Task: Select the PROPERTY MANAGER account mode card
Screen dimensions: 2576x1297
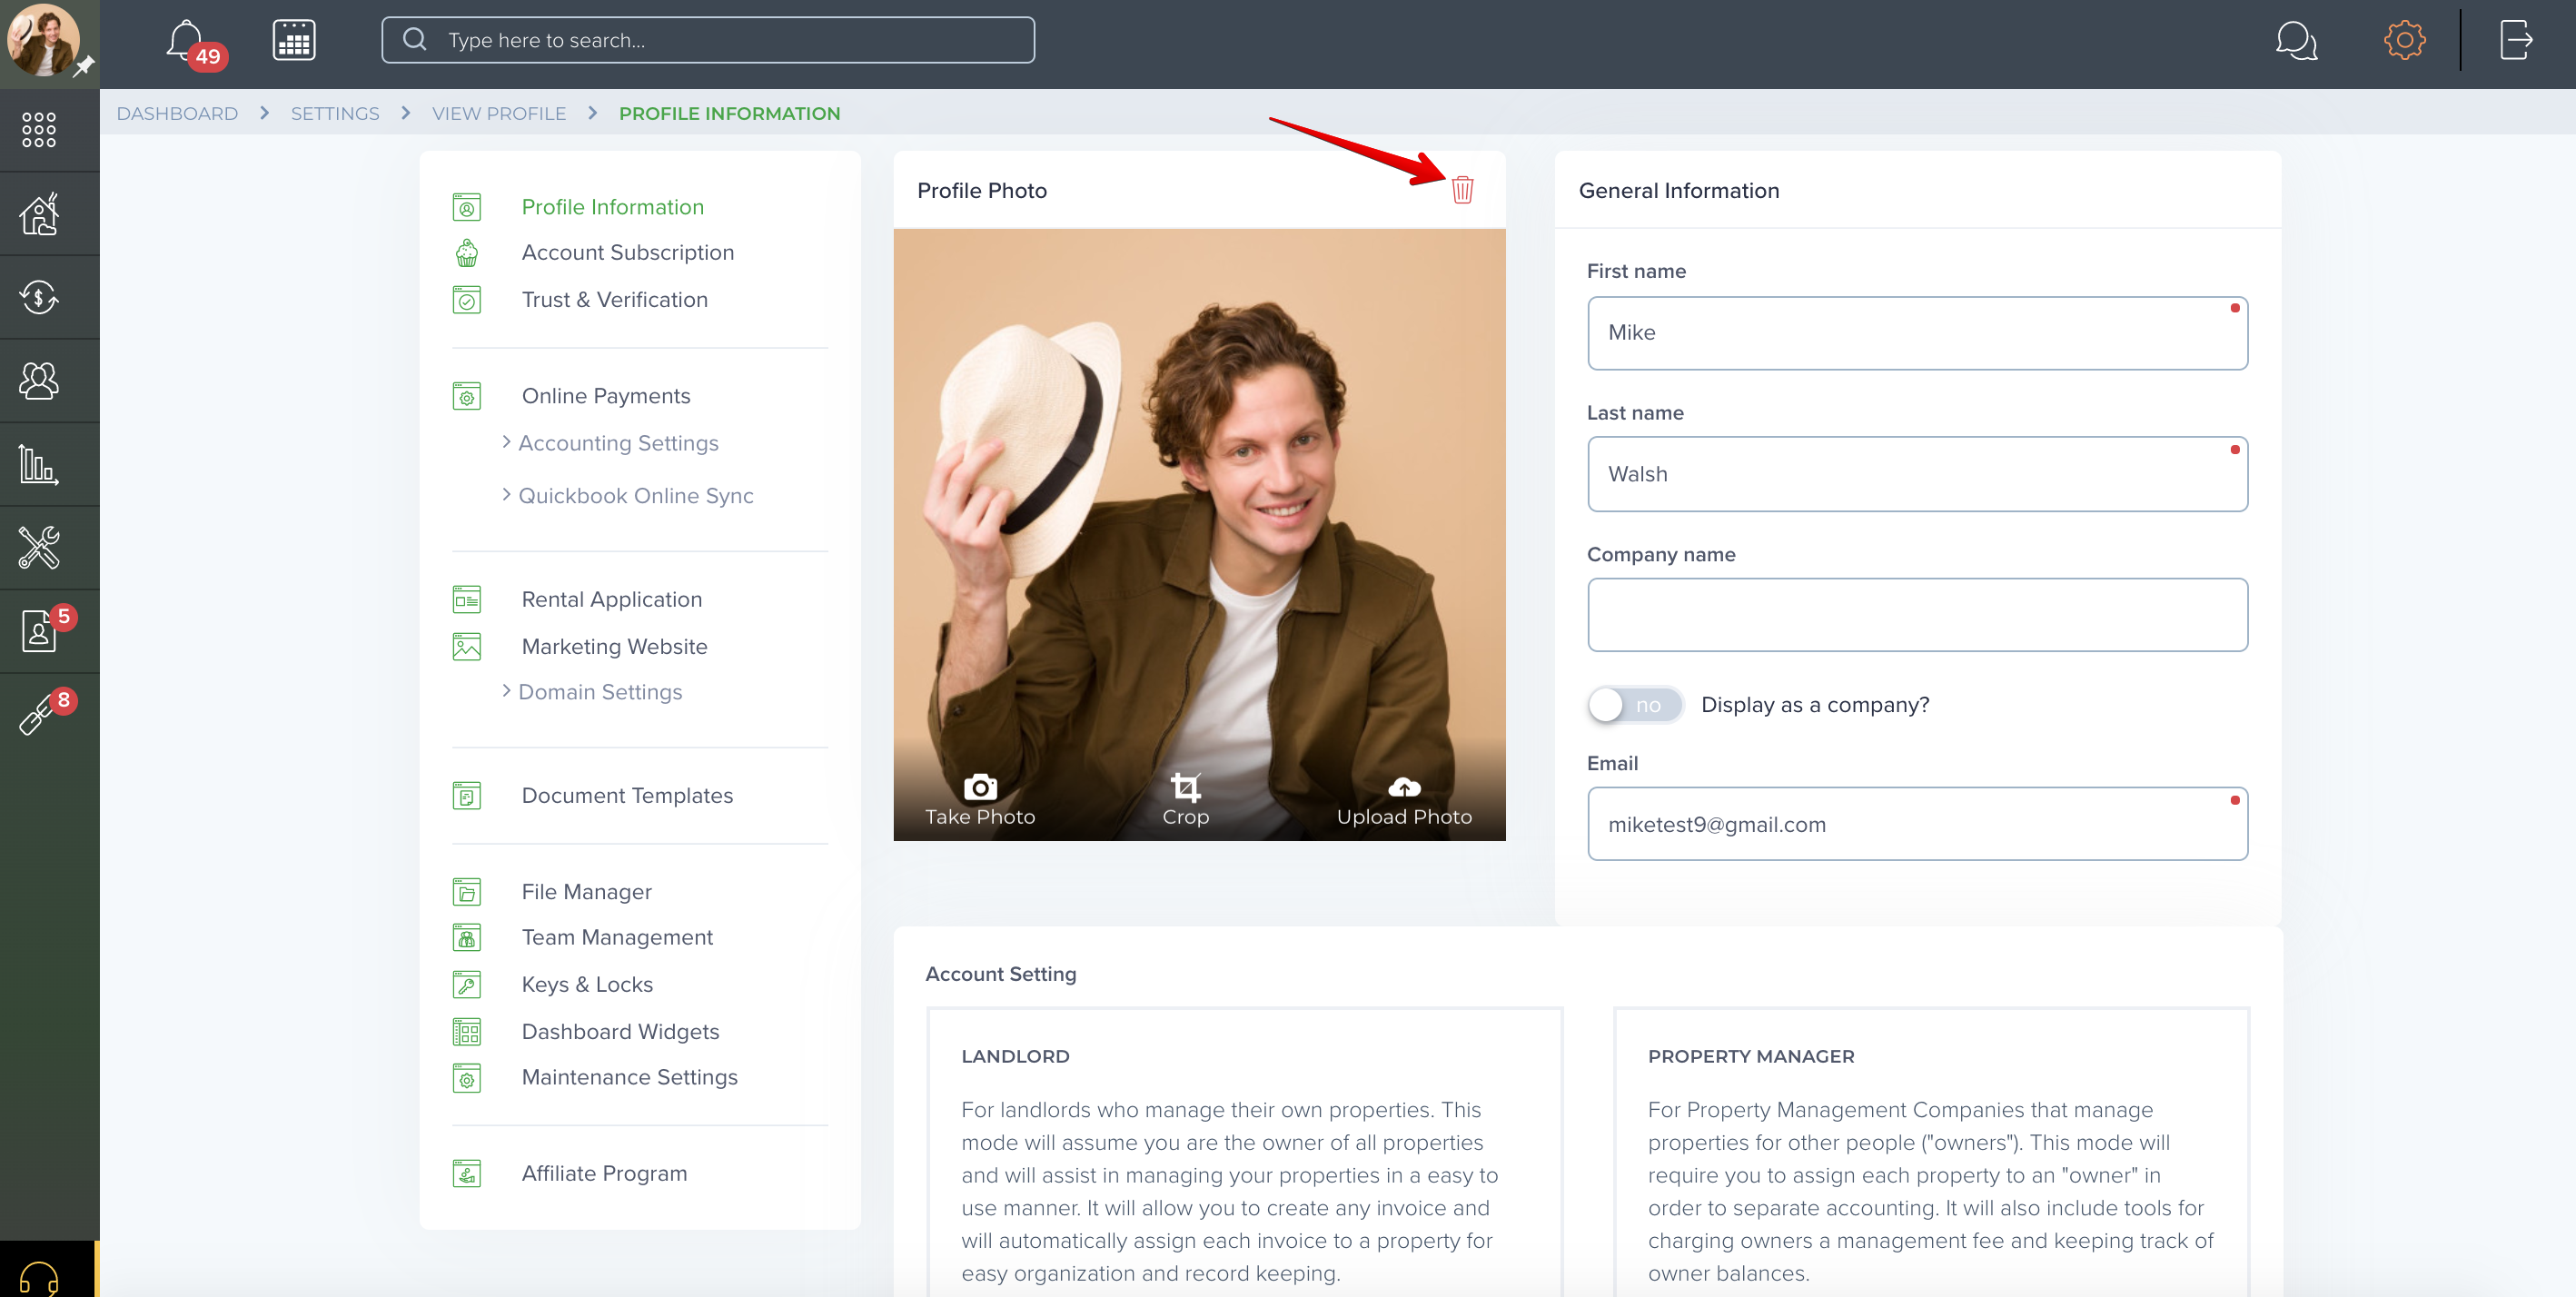Action: click(1931, 1153)
